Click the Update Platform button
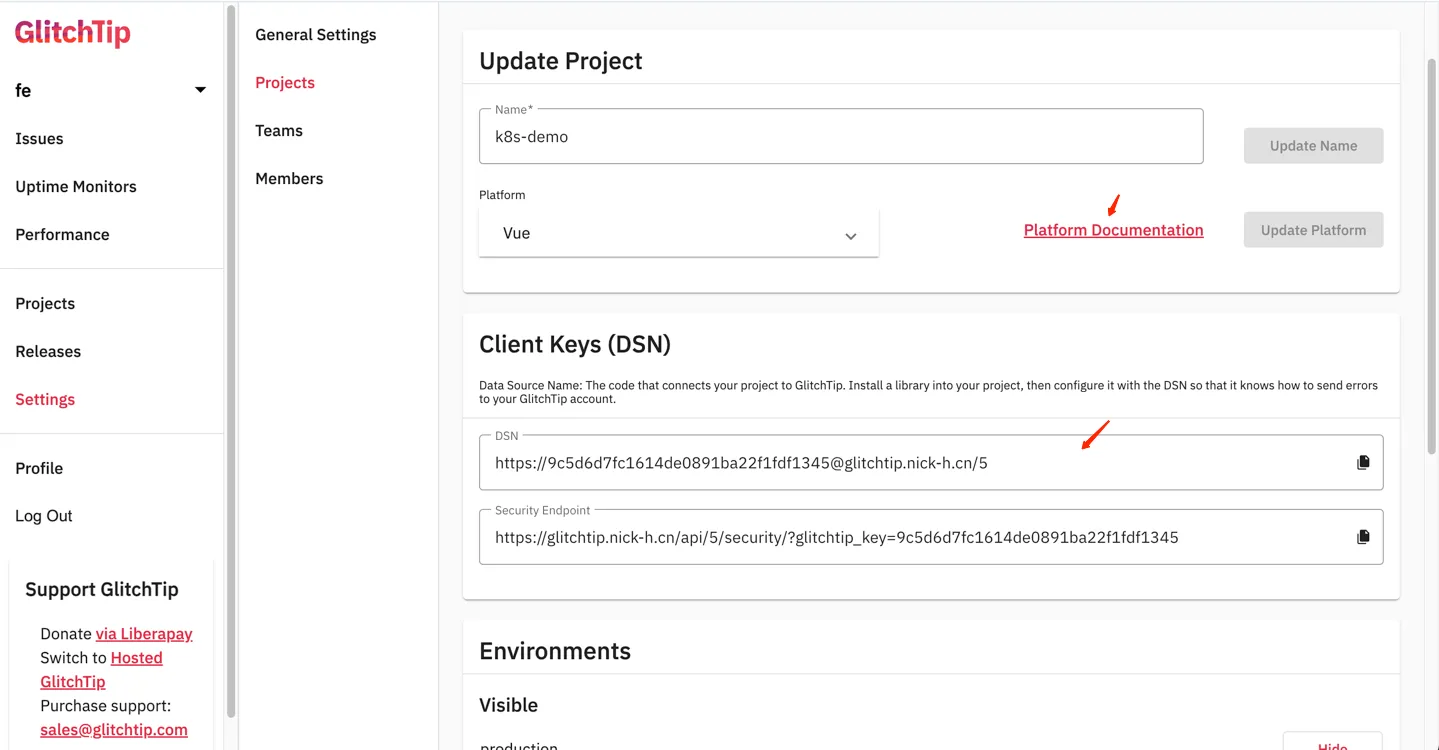This screenshot has width=1439, height=750. click(x=1313, y=229)
